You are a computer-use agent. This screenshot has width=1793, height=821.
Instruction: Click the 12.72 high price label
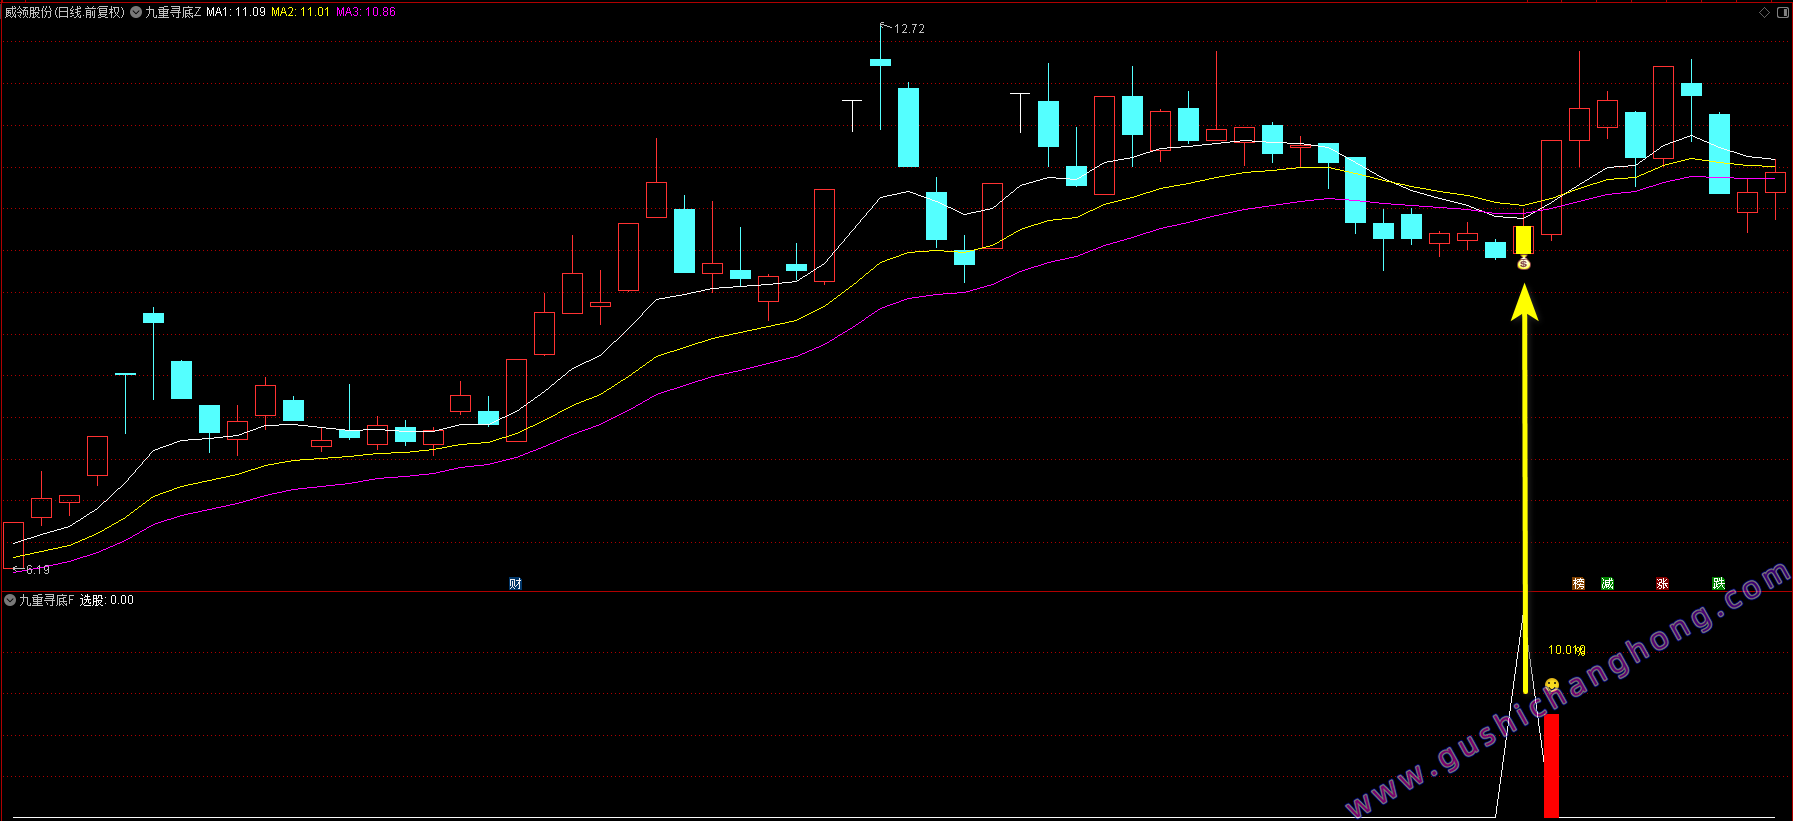pyautogui.click(x=909, y=29)
